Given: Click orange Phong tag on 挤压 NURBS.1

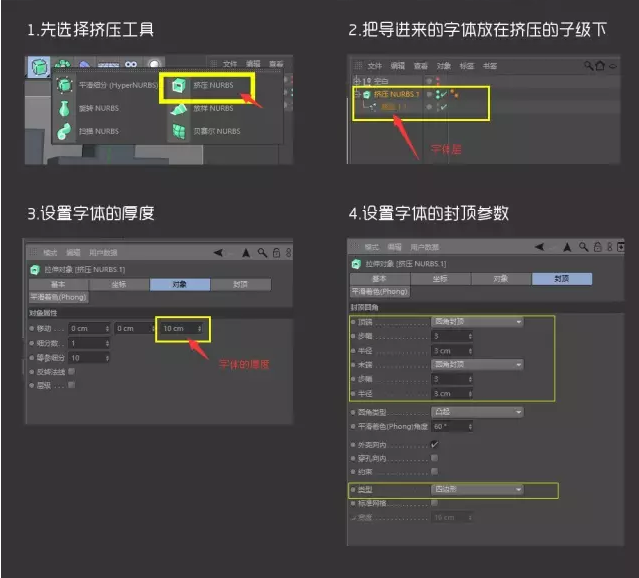Looking at the screenshot, I should [454, 94].
